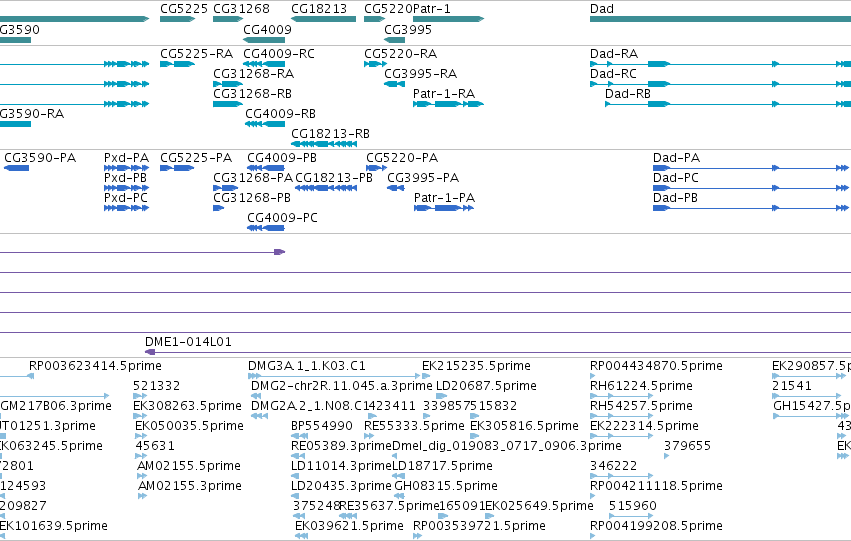Click the CG18213-PB protein feature
851x541 pixels.
click(x=326, y=188)
